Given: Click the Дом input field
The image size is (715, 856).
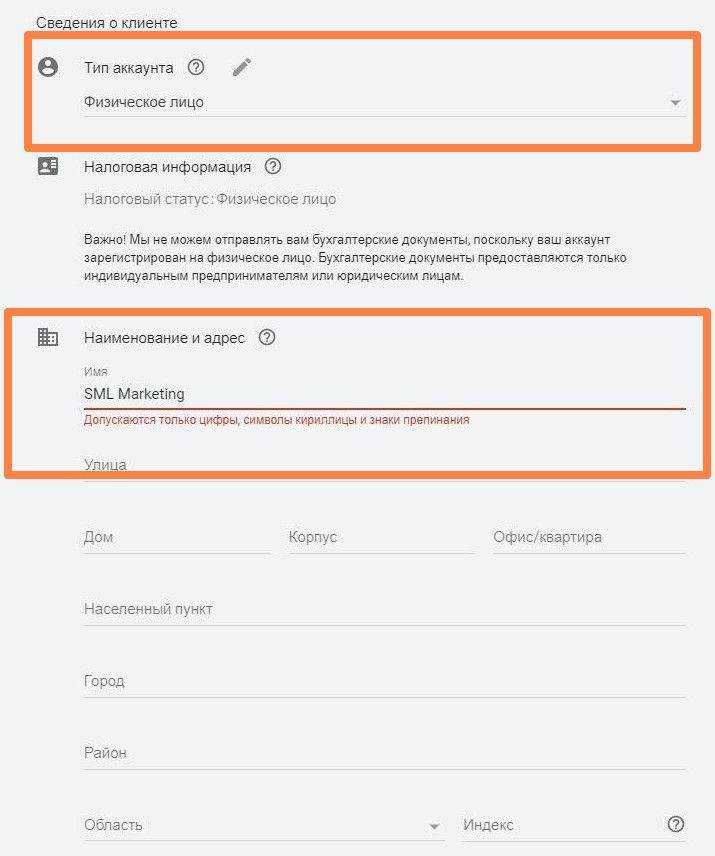Looking at the screenshot, I should 176,537.
